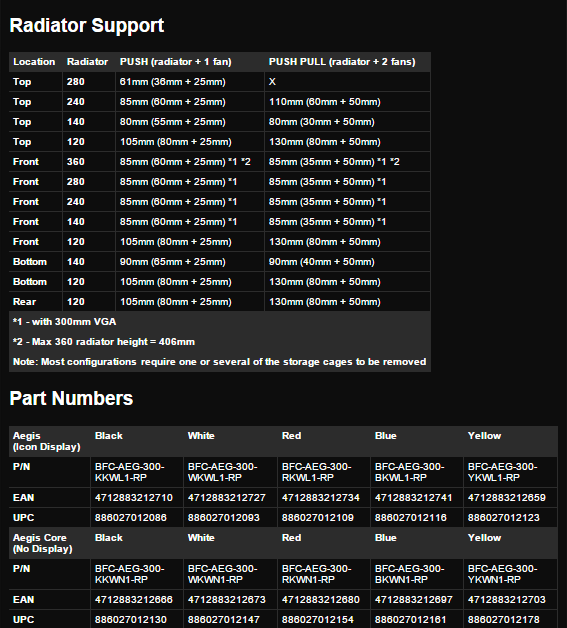Select the Top 280 push value 61mm
567x628 pixels.
point(173,82)
